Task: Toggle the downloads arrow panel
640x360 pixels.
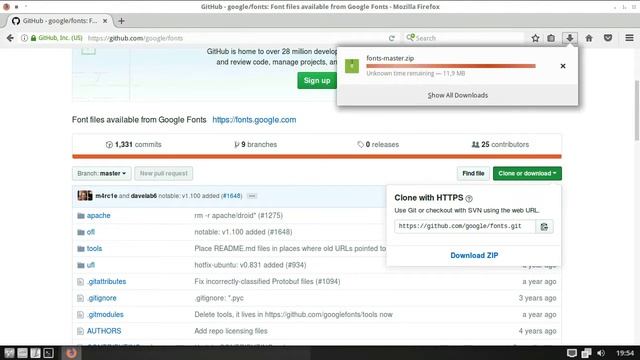Action: (569, 38)
